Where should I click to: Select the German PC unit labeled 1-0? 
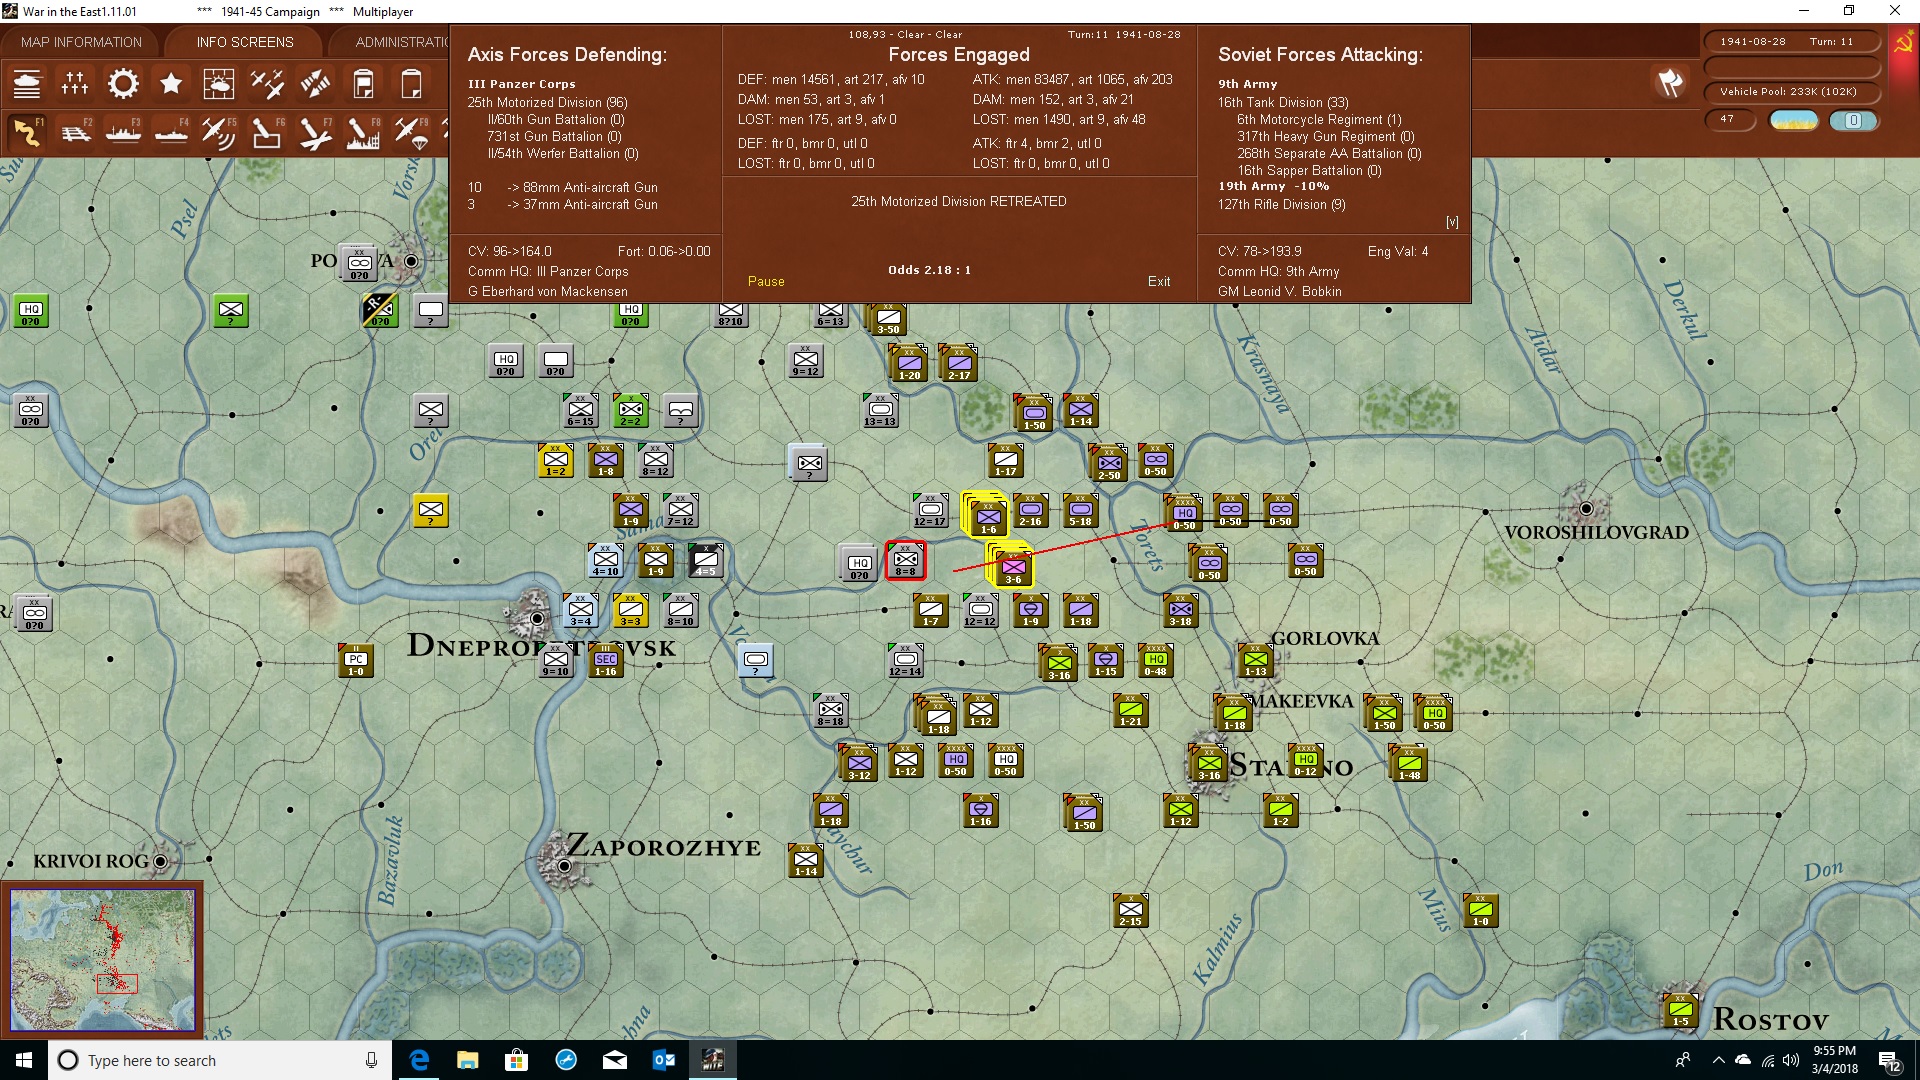coord(356,661)
